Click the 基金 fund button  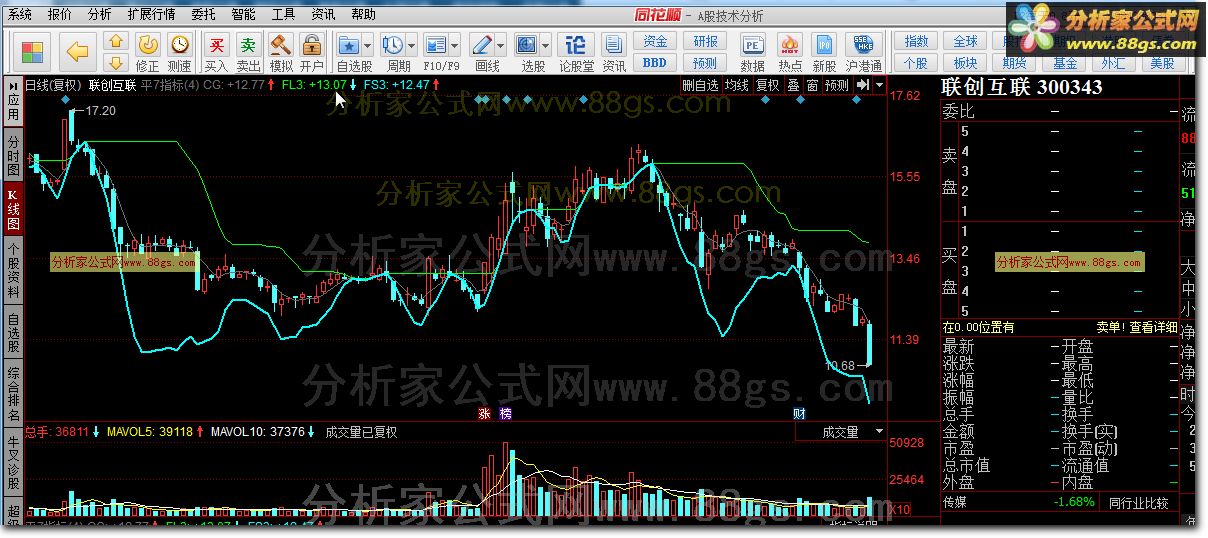tap(1064, 62)
